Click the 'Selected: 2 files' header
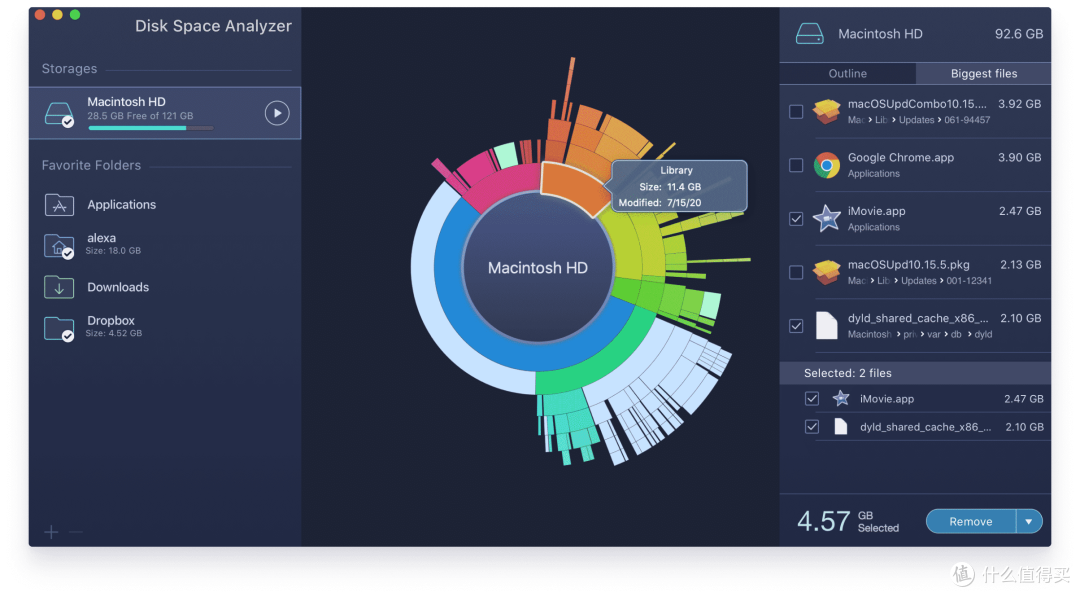 tap(848, 373)
